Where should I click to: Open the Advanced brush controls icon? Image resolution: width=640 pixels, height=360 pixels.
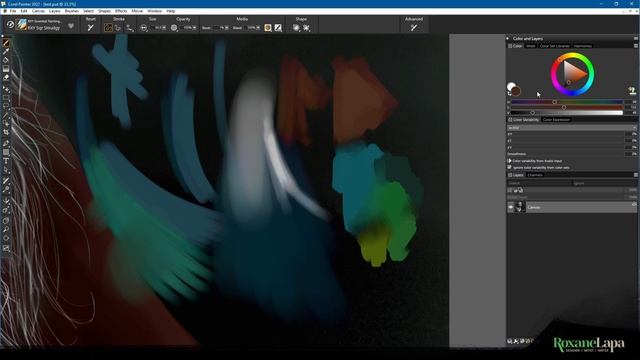point(414,28)
